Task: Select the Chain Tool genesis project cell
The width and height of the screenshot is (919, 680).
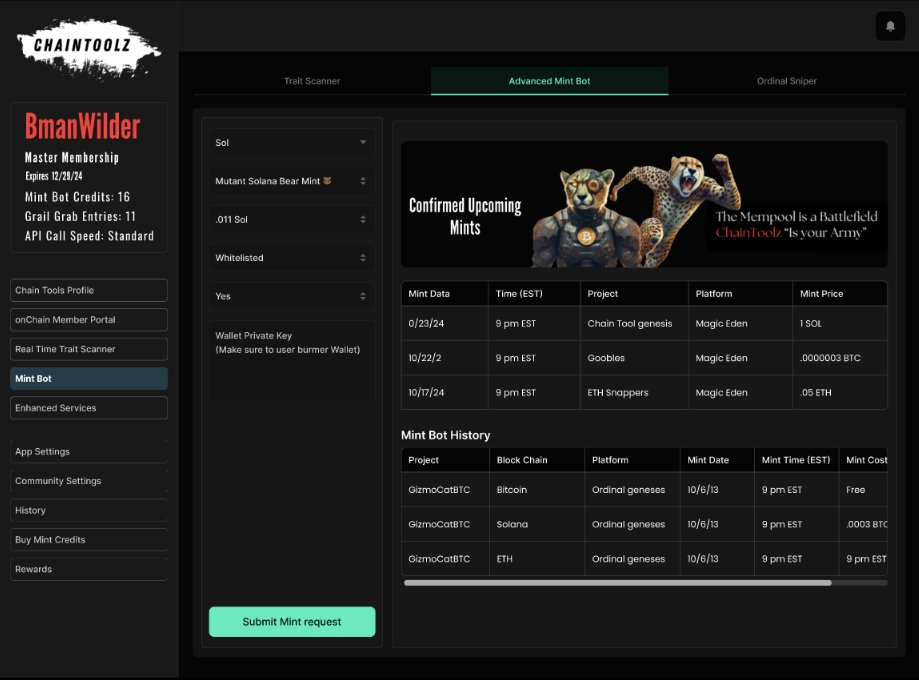Action: [x=634, y=323]
